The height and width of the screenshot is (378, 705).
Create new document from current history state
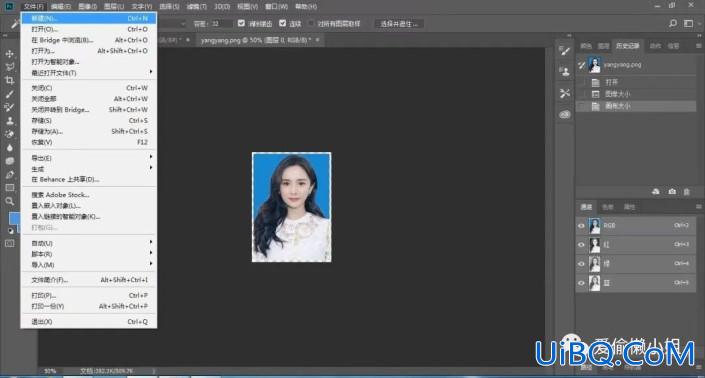click(656, 192)
